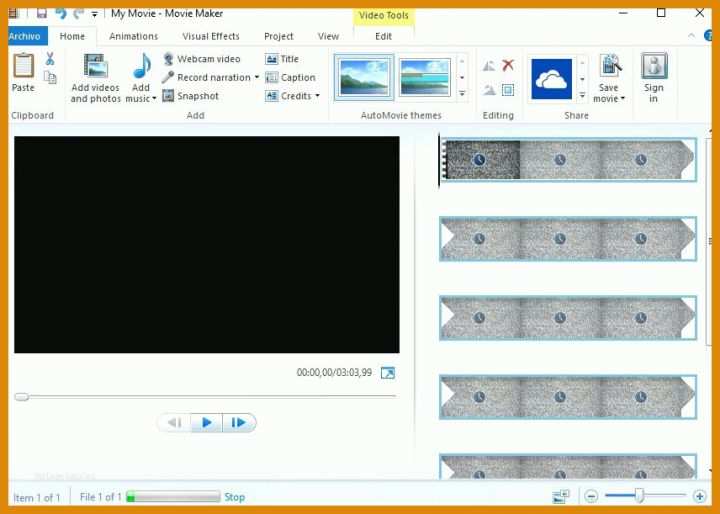The width and height of the screenshot is (720, 514).
Task: Click the file import progress bar
Action: point(173,497)
